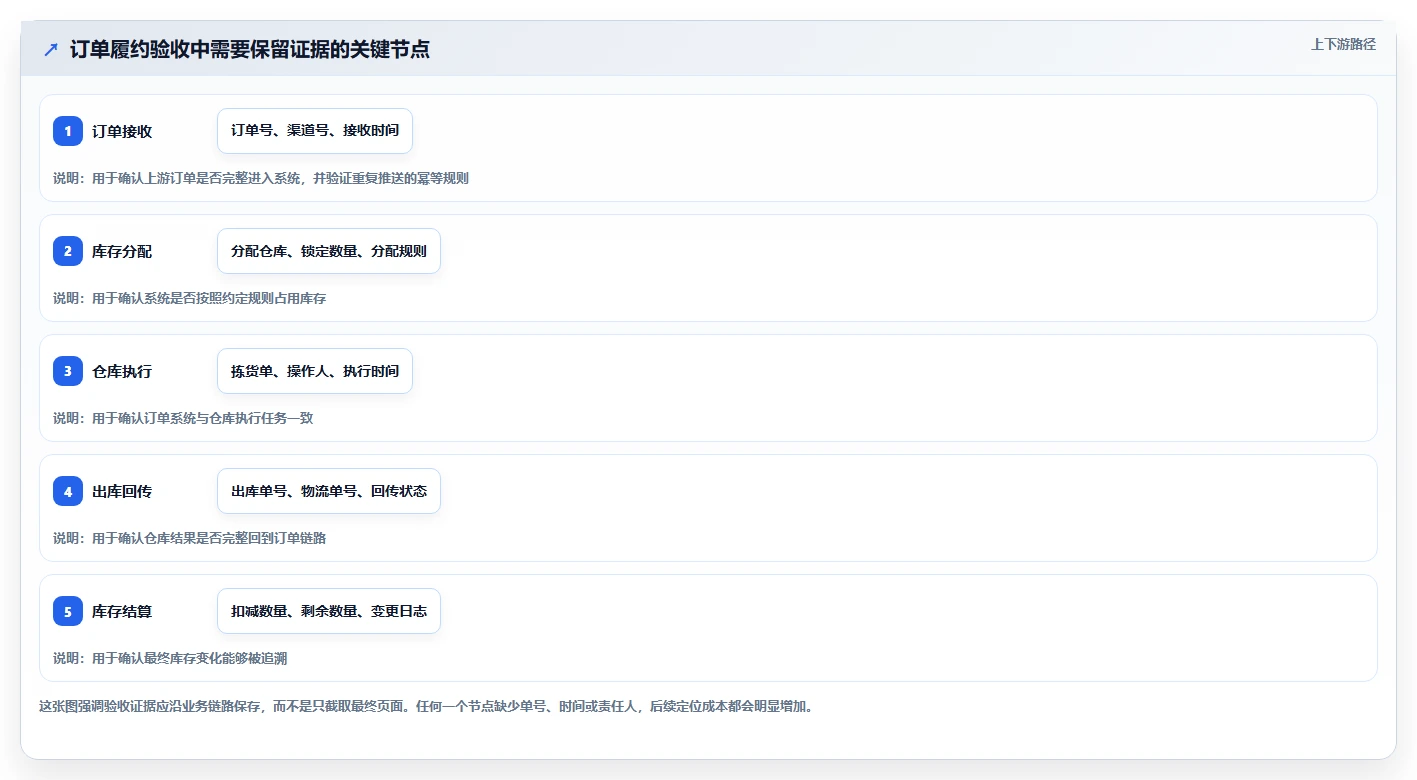This screenshot has width=1417, height=780.
Task: Click the 订单号、渠道号、接收时间 chip
Action: [315, 131]
